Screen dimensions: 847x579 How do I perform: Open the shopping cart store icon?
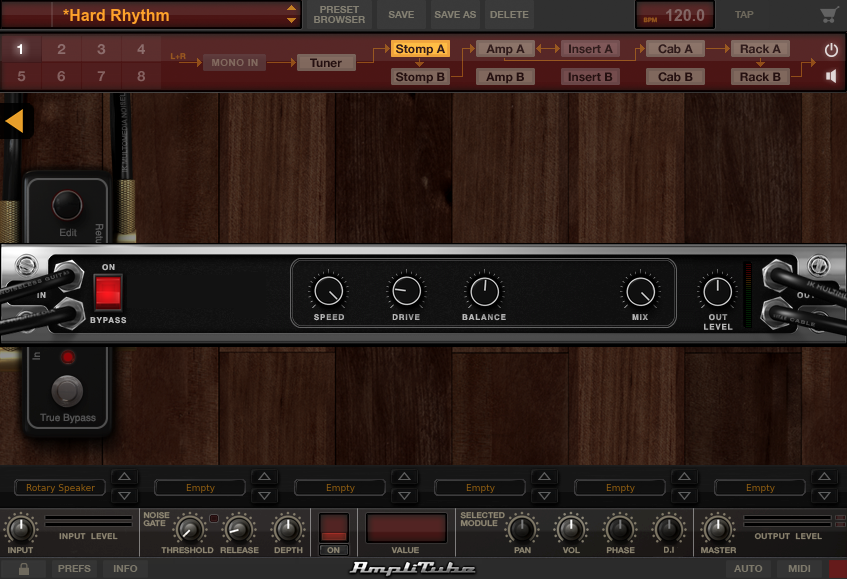829,15
